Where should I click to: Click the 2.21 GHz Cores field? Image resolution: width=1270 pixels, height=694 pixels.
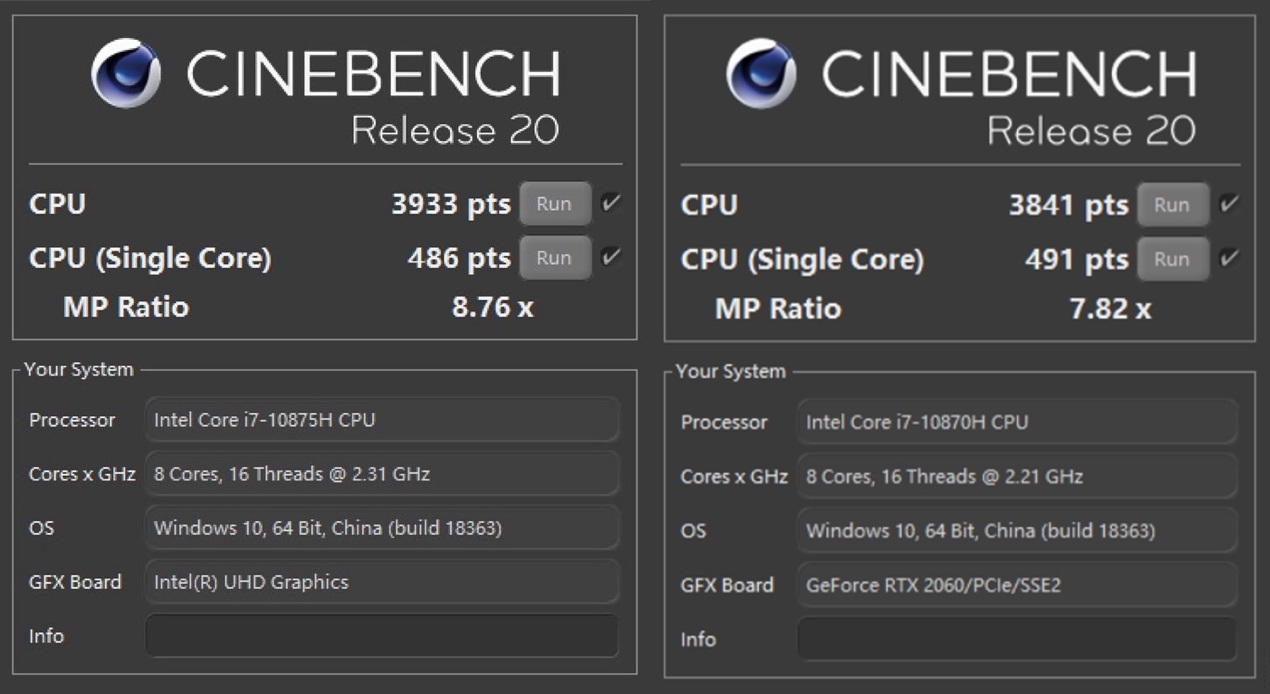[1017, 477]
